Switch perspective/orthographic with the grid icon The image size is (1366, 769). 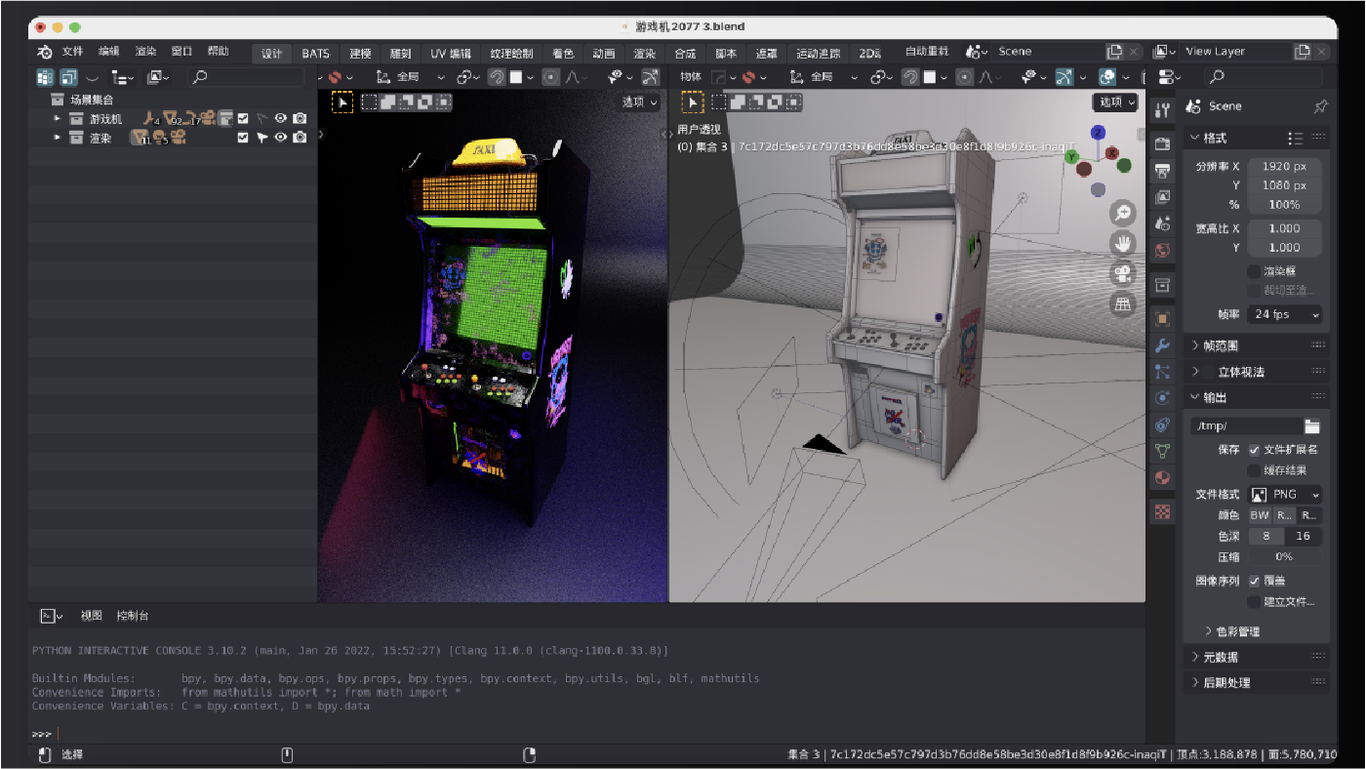(x=1122, y=304)
